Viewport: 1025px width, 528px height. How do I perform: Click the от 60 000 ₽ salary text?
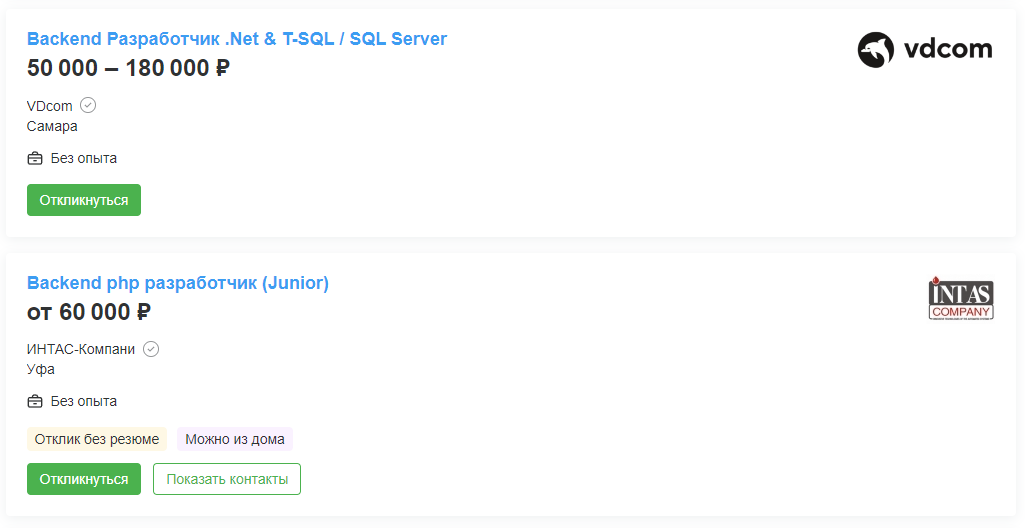[89, 312]
